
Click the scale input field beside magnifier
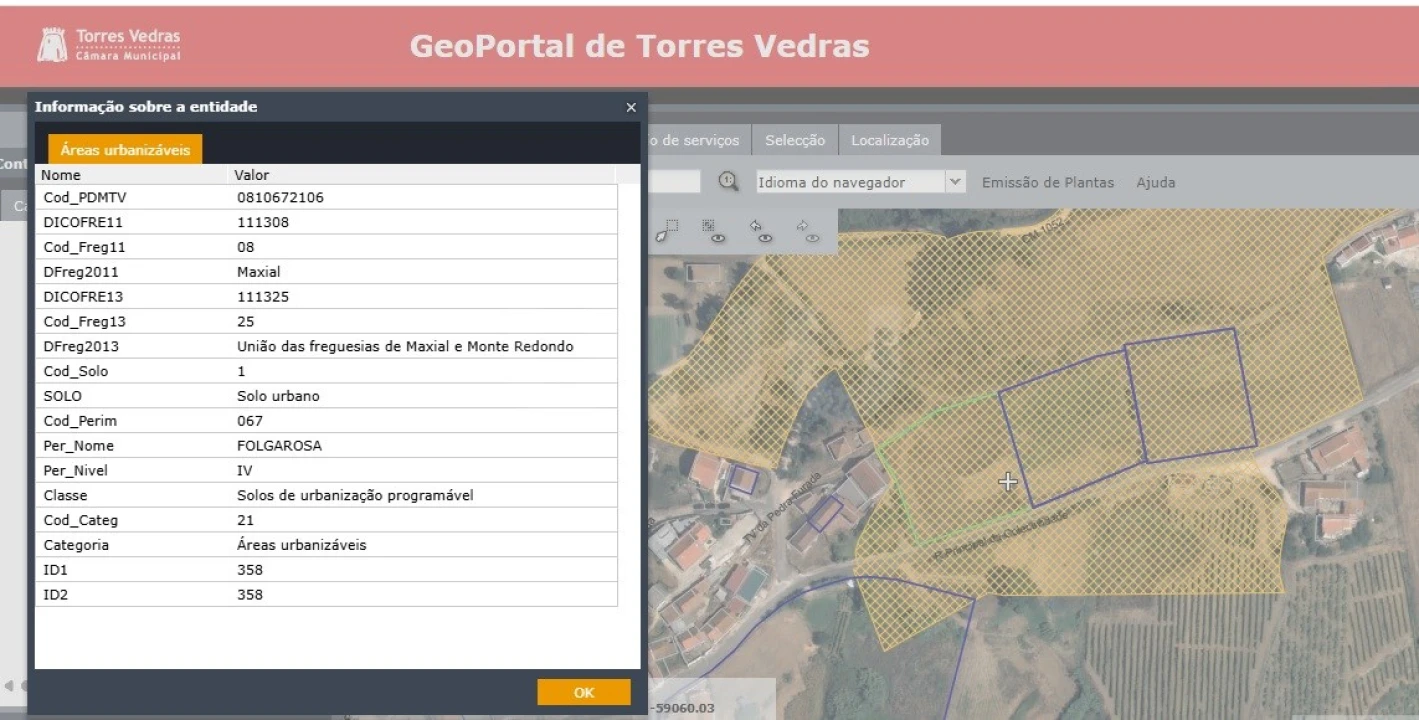click(674, 181)
